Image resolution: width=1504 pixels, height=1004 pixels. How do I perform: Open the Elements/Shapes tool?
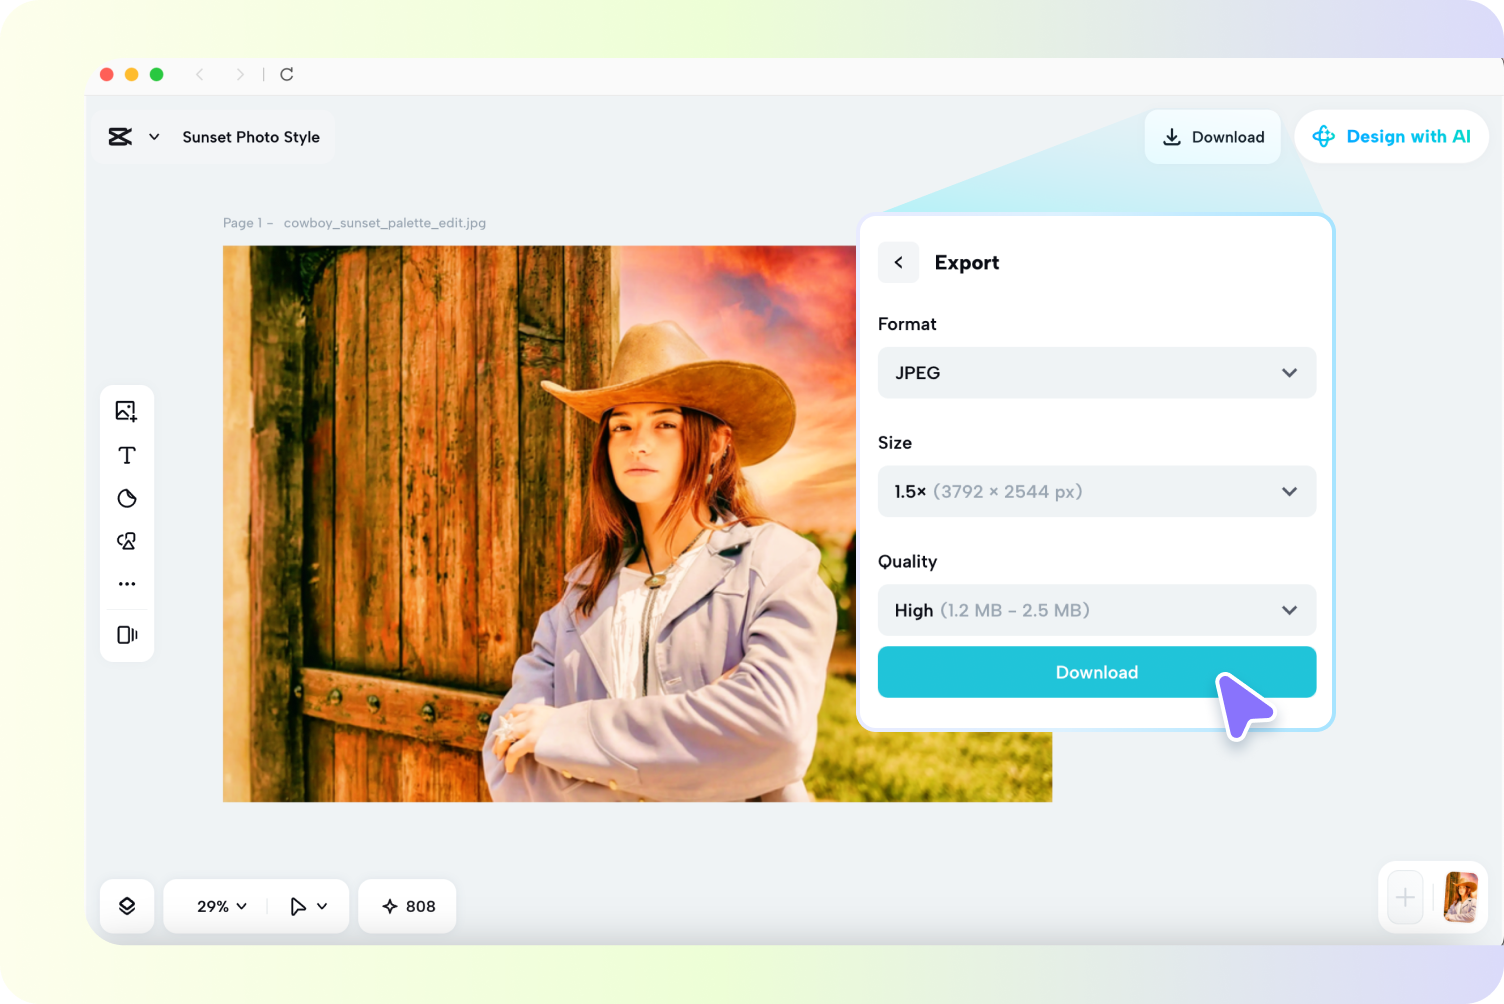tap(127, 540)
